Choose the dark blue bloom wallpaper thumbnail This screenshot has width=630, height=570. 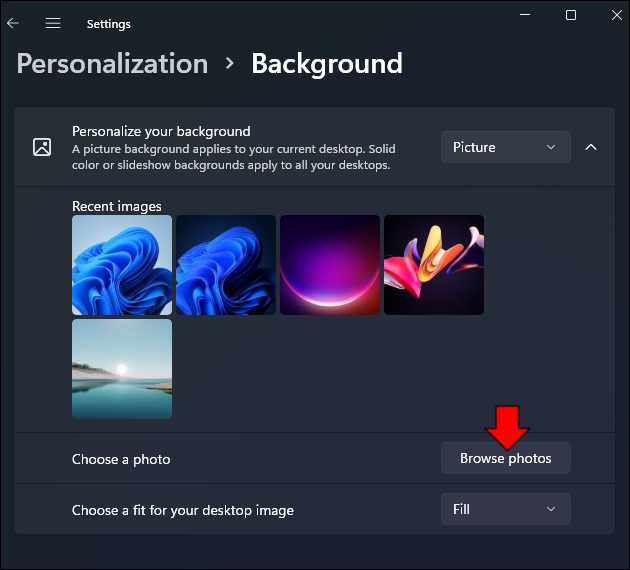[x=226, y=265]
